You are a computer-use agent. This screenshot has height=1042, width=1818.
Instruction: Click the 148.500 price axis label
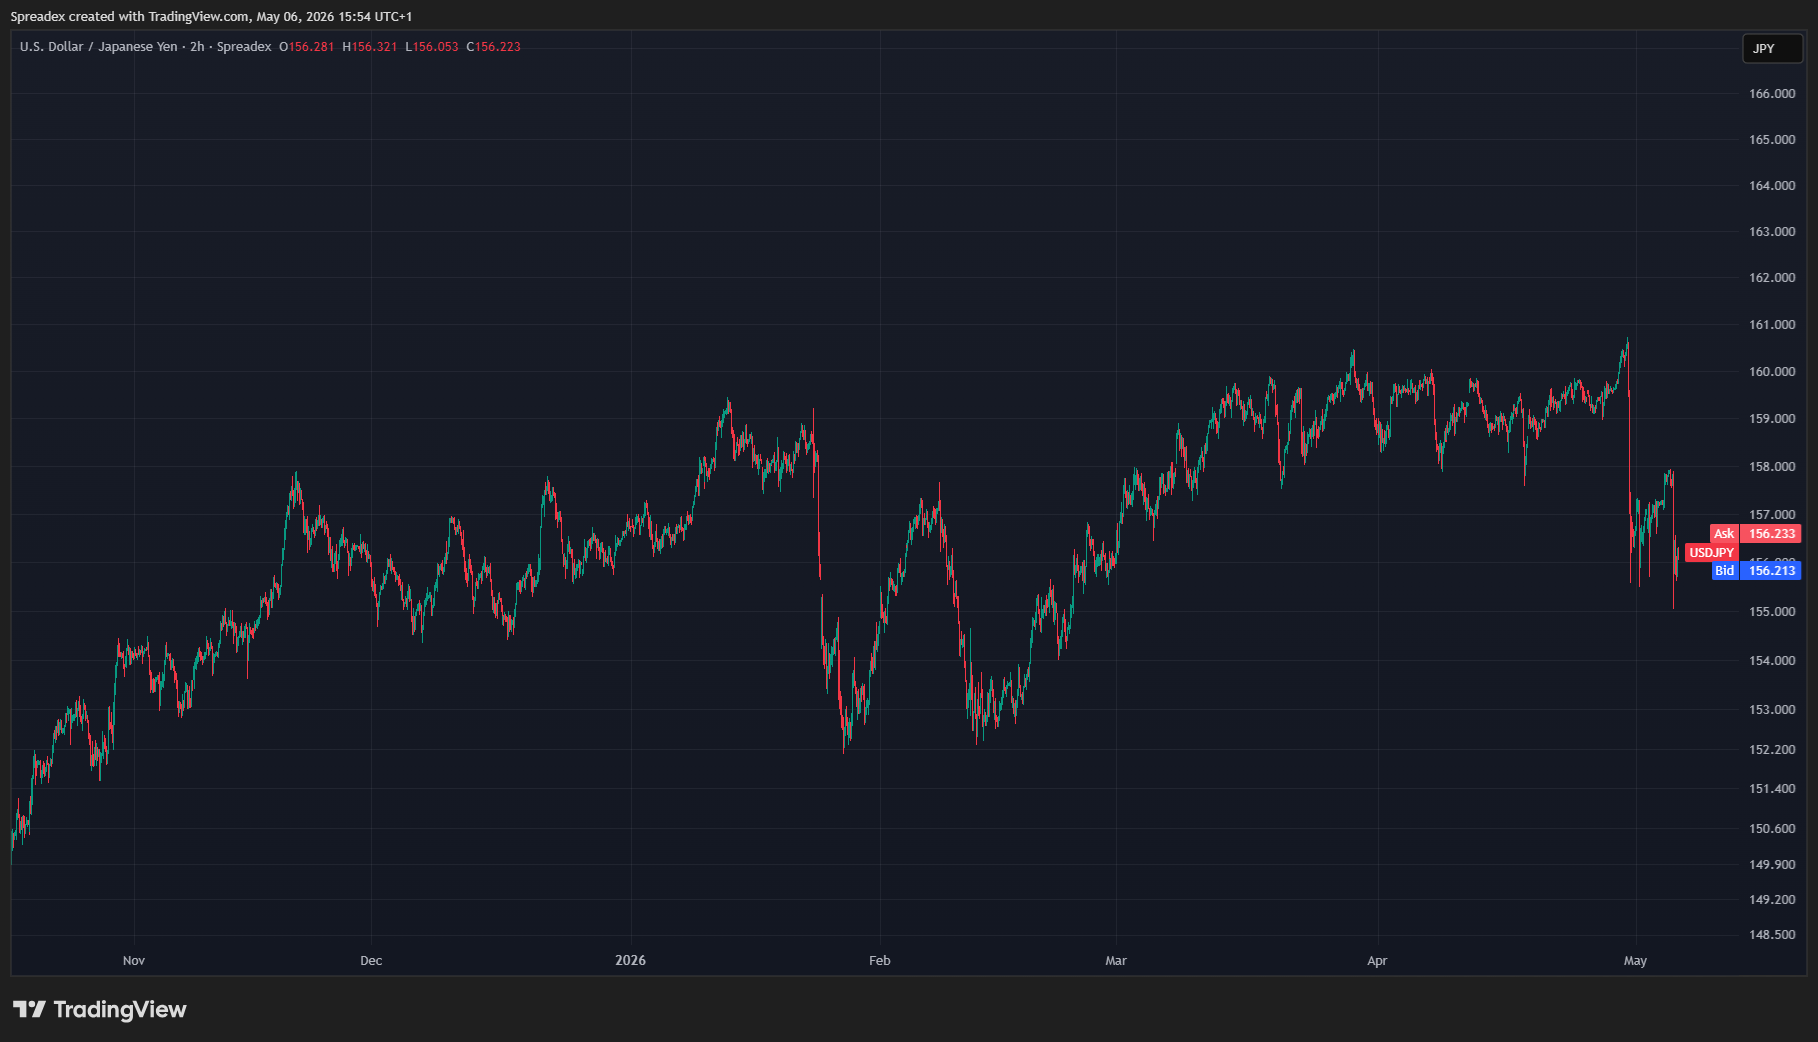pos(1772,935)
